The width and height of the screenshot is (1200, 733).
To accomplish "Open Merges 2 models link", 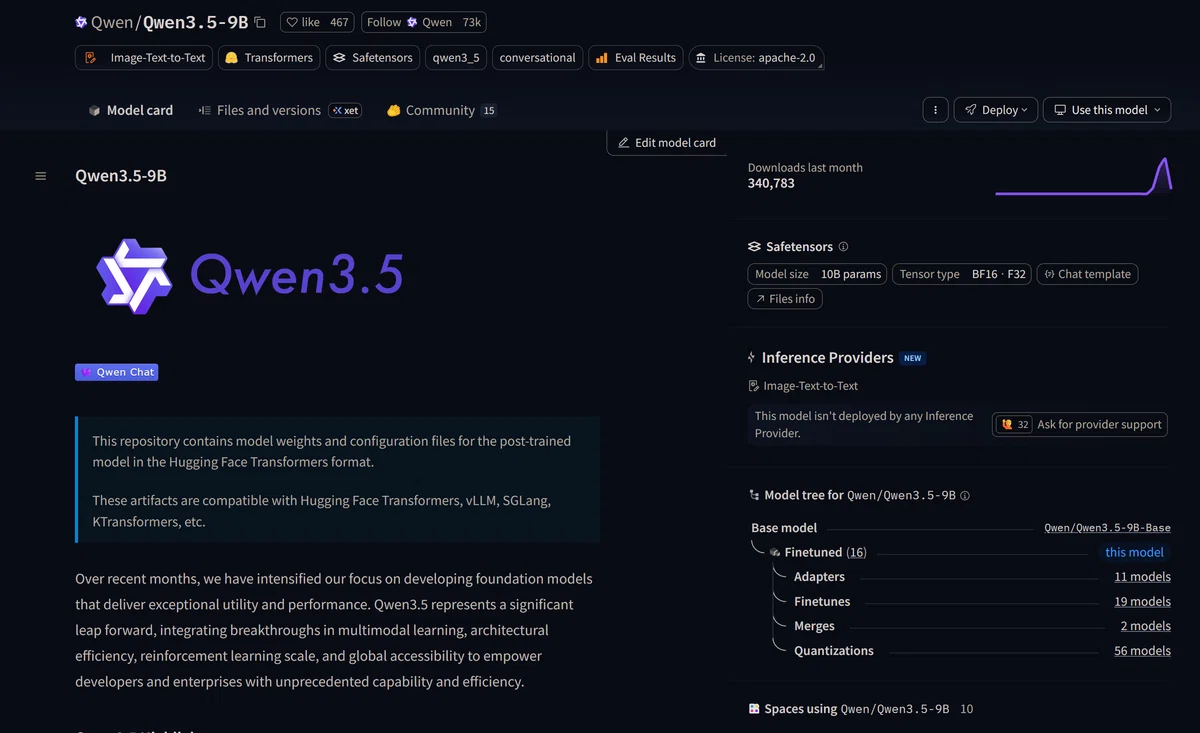I will click(1145, 626).
